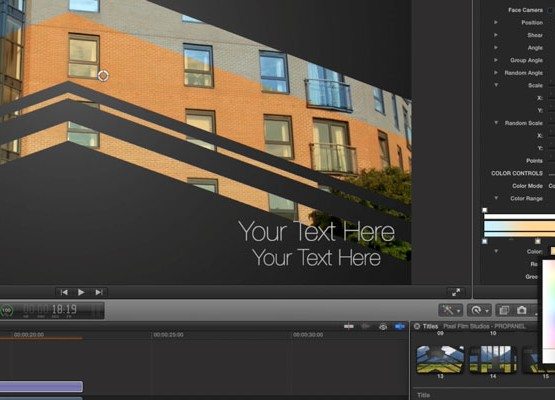Image resolution: width=555 pixels, height=400 pixels.
Task: Click the purple title clip in timeline
Action: pos(41,387)
